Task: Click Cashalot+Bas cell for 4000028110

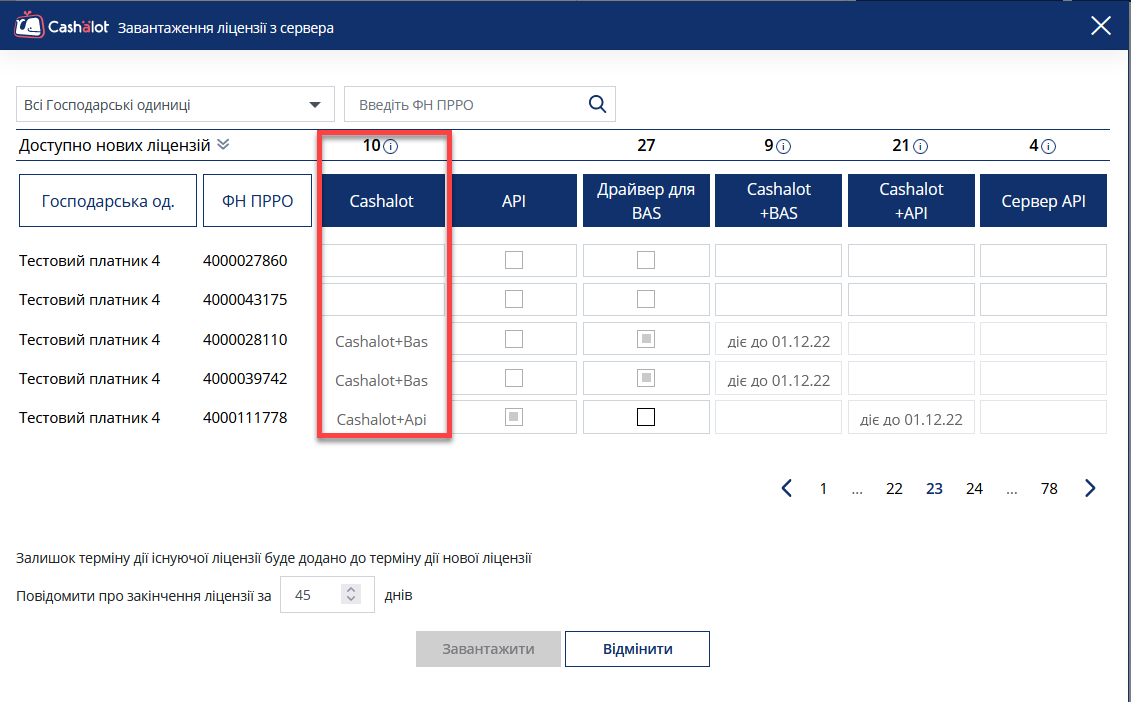Action: click(382, 341)
